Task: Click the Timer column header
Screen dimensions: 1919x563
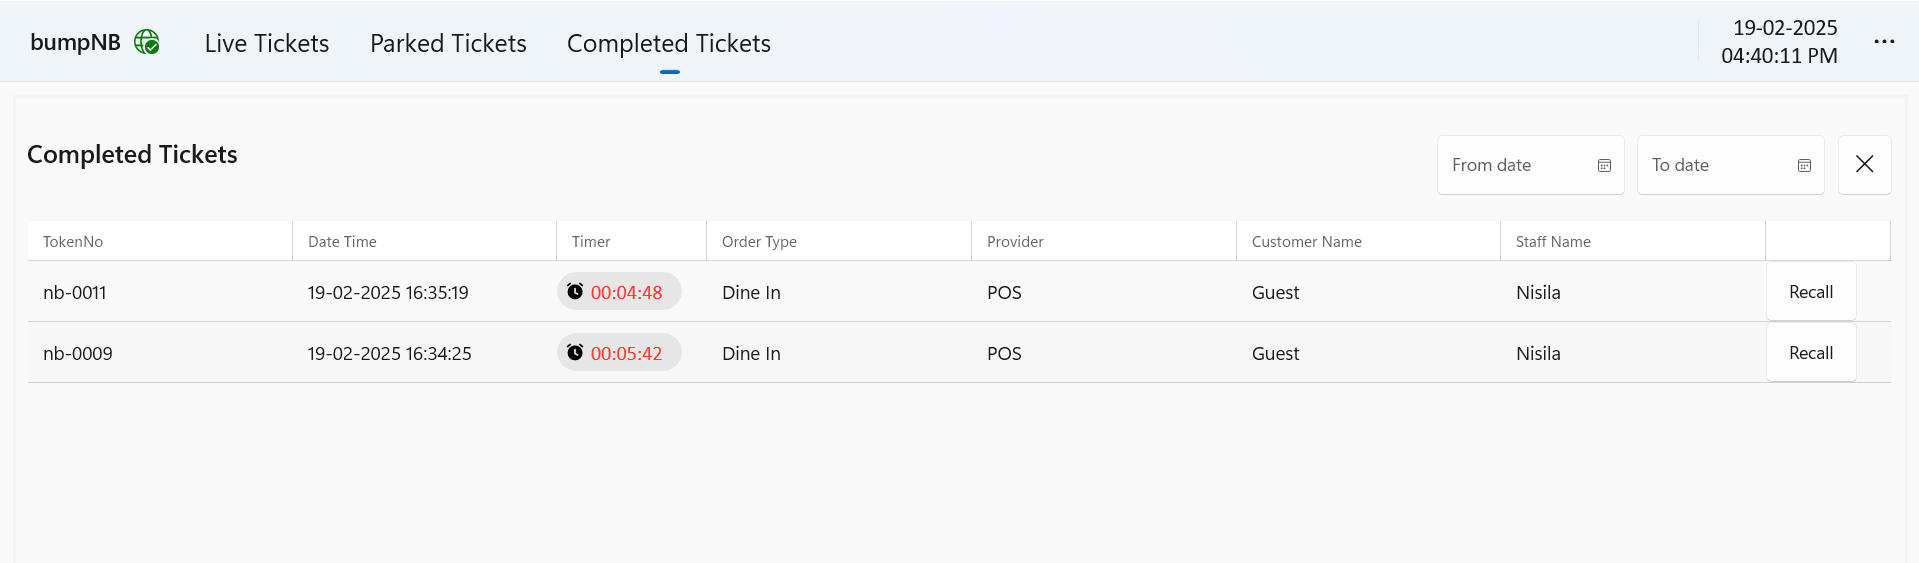Action: point(591,242)
